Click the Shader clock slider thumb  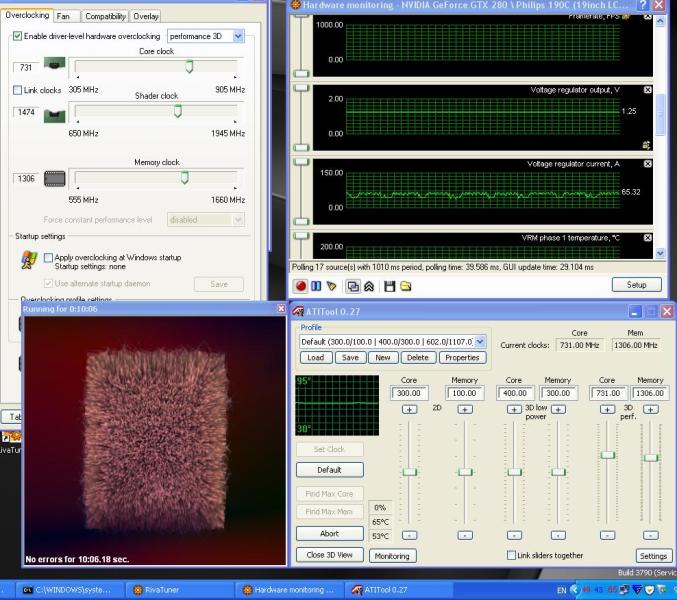coord(177,111)
